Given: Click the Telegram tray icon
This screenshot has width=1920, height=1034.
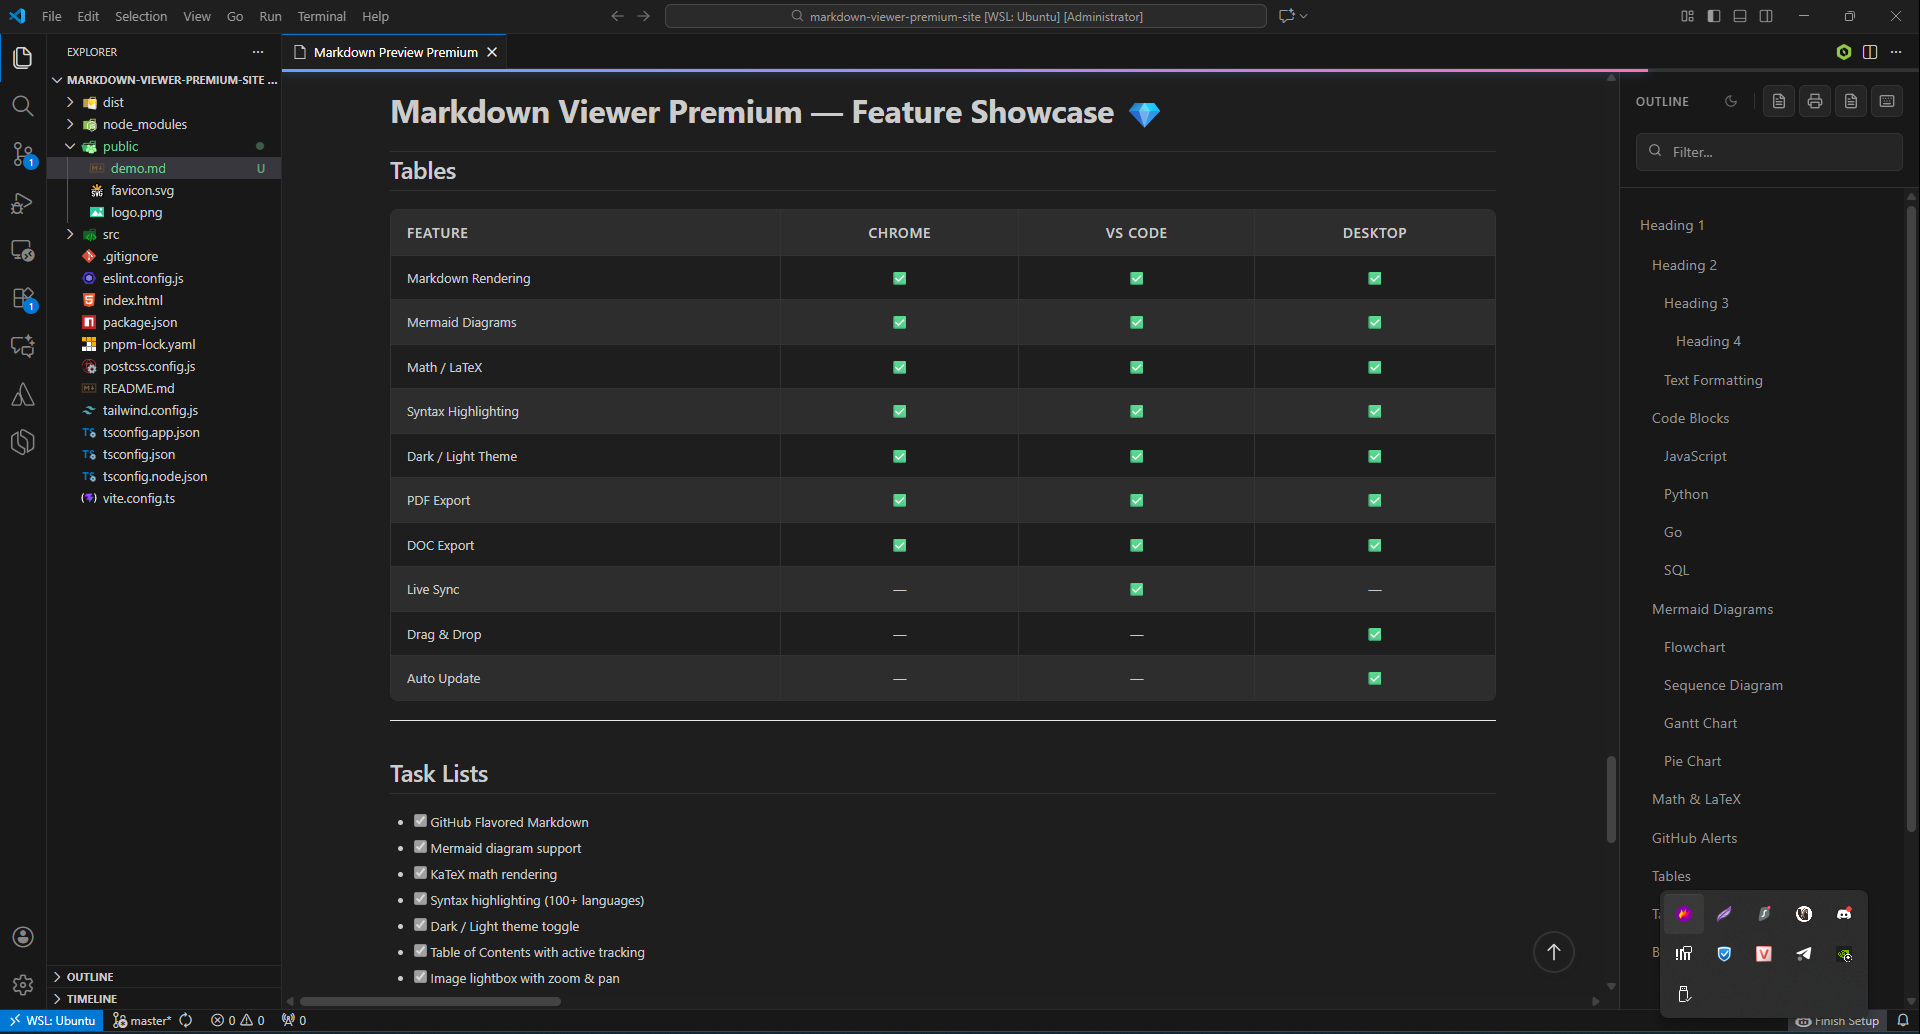Looking at the screenshot, I should click(x=1804, y=954).
